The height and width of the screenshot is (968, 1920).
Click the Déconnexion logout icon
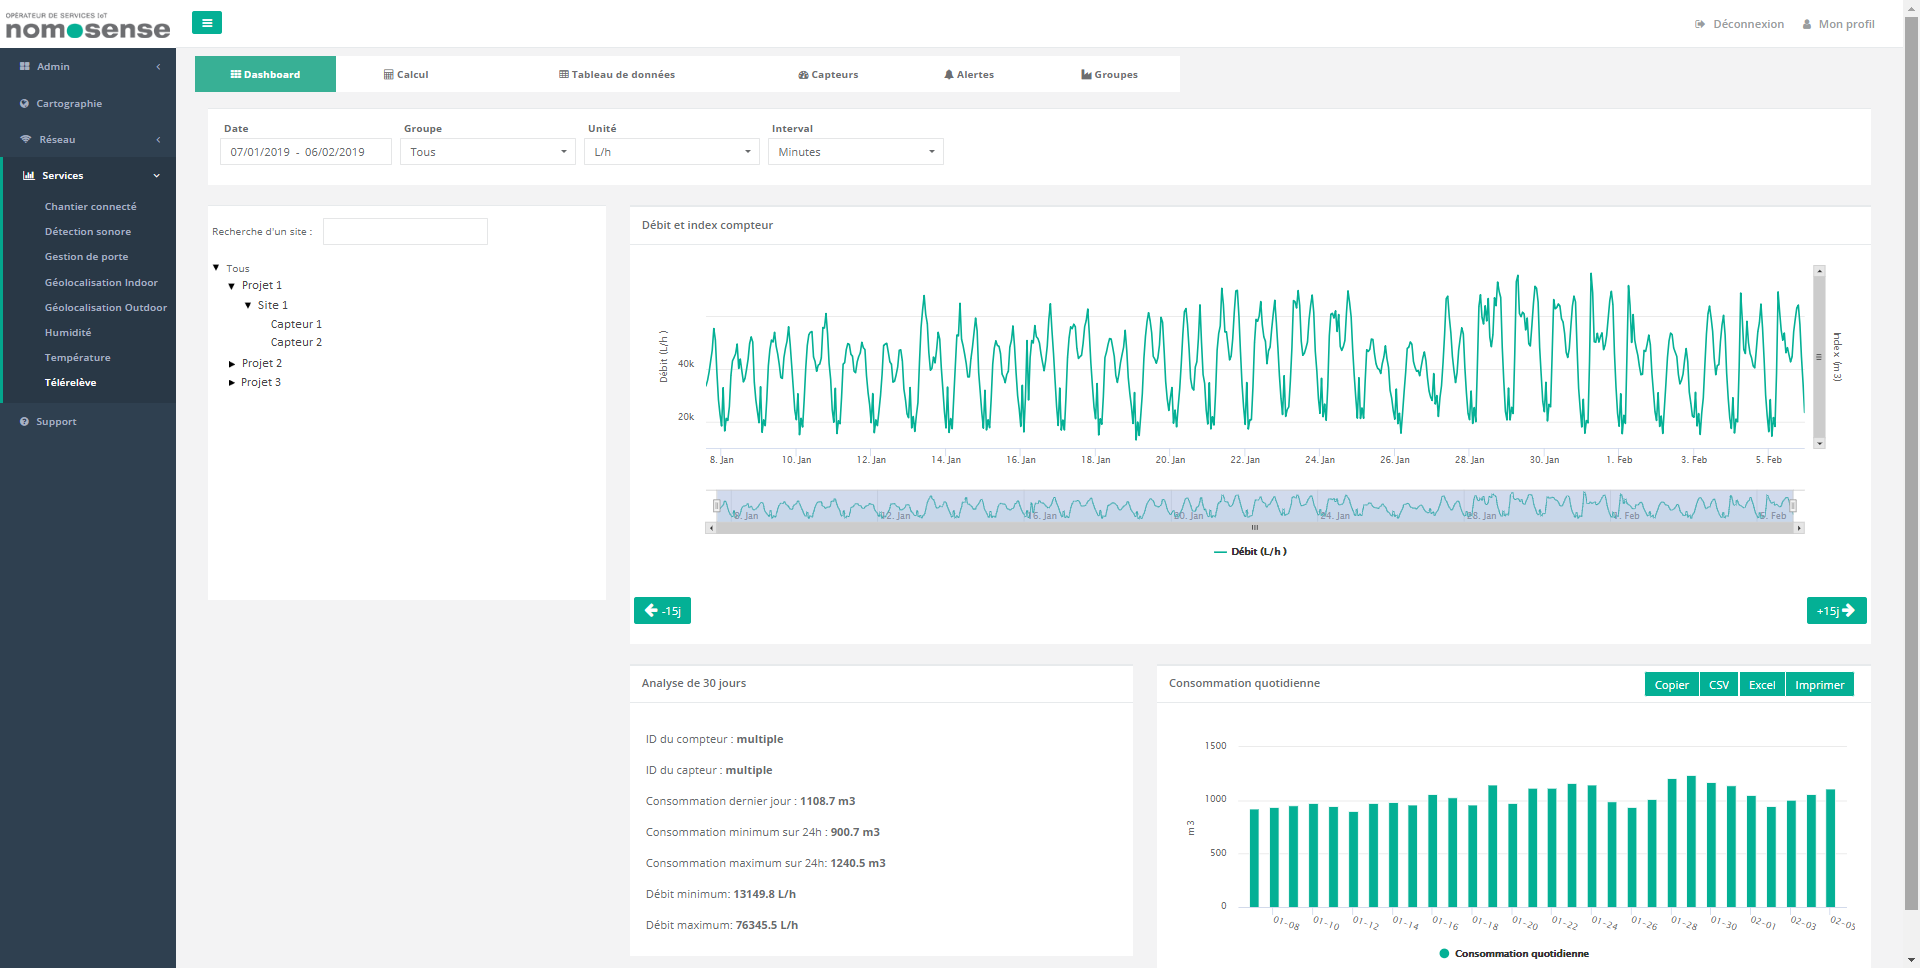[1700, 25]
